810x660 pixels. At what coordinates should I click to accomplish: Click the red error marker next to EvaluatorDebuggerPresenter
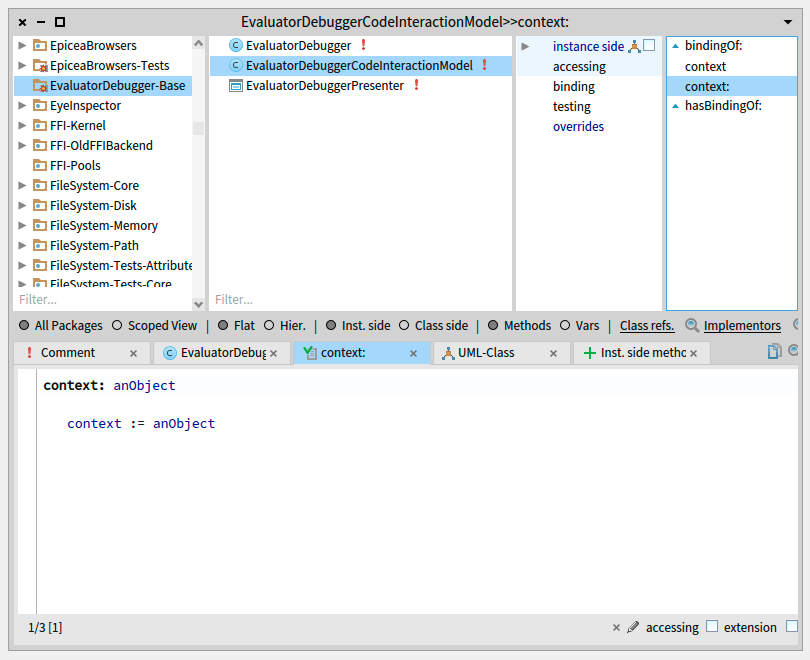[416, 86]
